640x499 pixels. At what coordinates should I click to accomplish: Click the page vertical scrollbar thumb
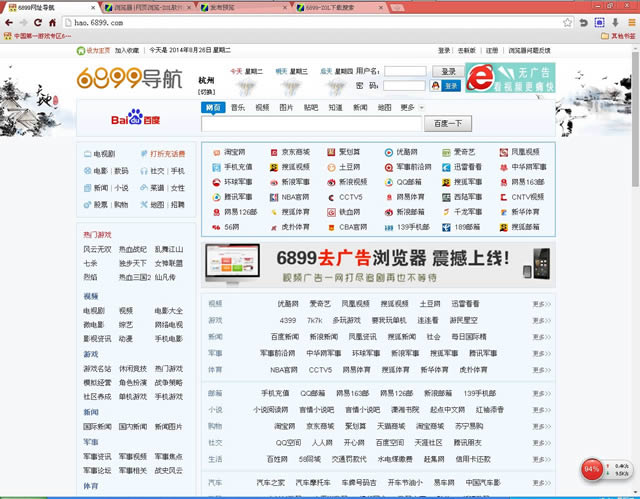636,118
